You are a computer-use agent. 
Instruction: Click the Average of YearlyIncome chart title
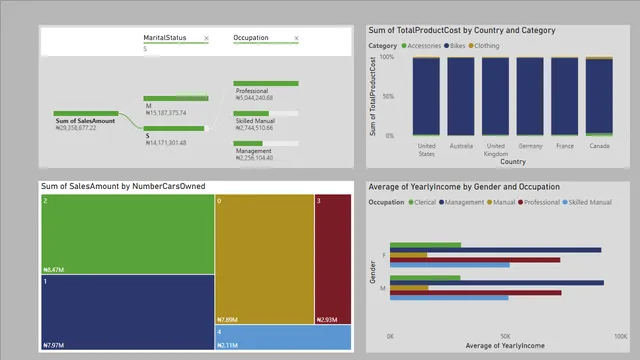tap(464, 187)
